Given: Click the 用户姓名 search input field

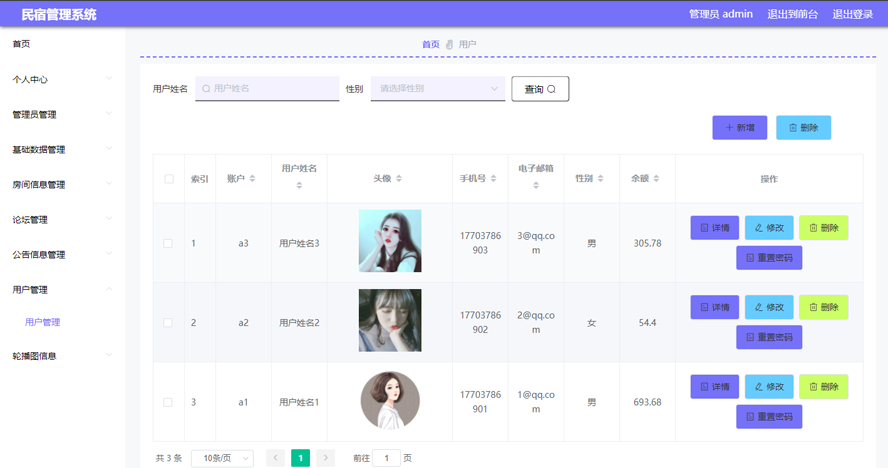Looking at the screenshot, I should coord(267,88).
